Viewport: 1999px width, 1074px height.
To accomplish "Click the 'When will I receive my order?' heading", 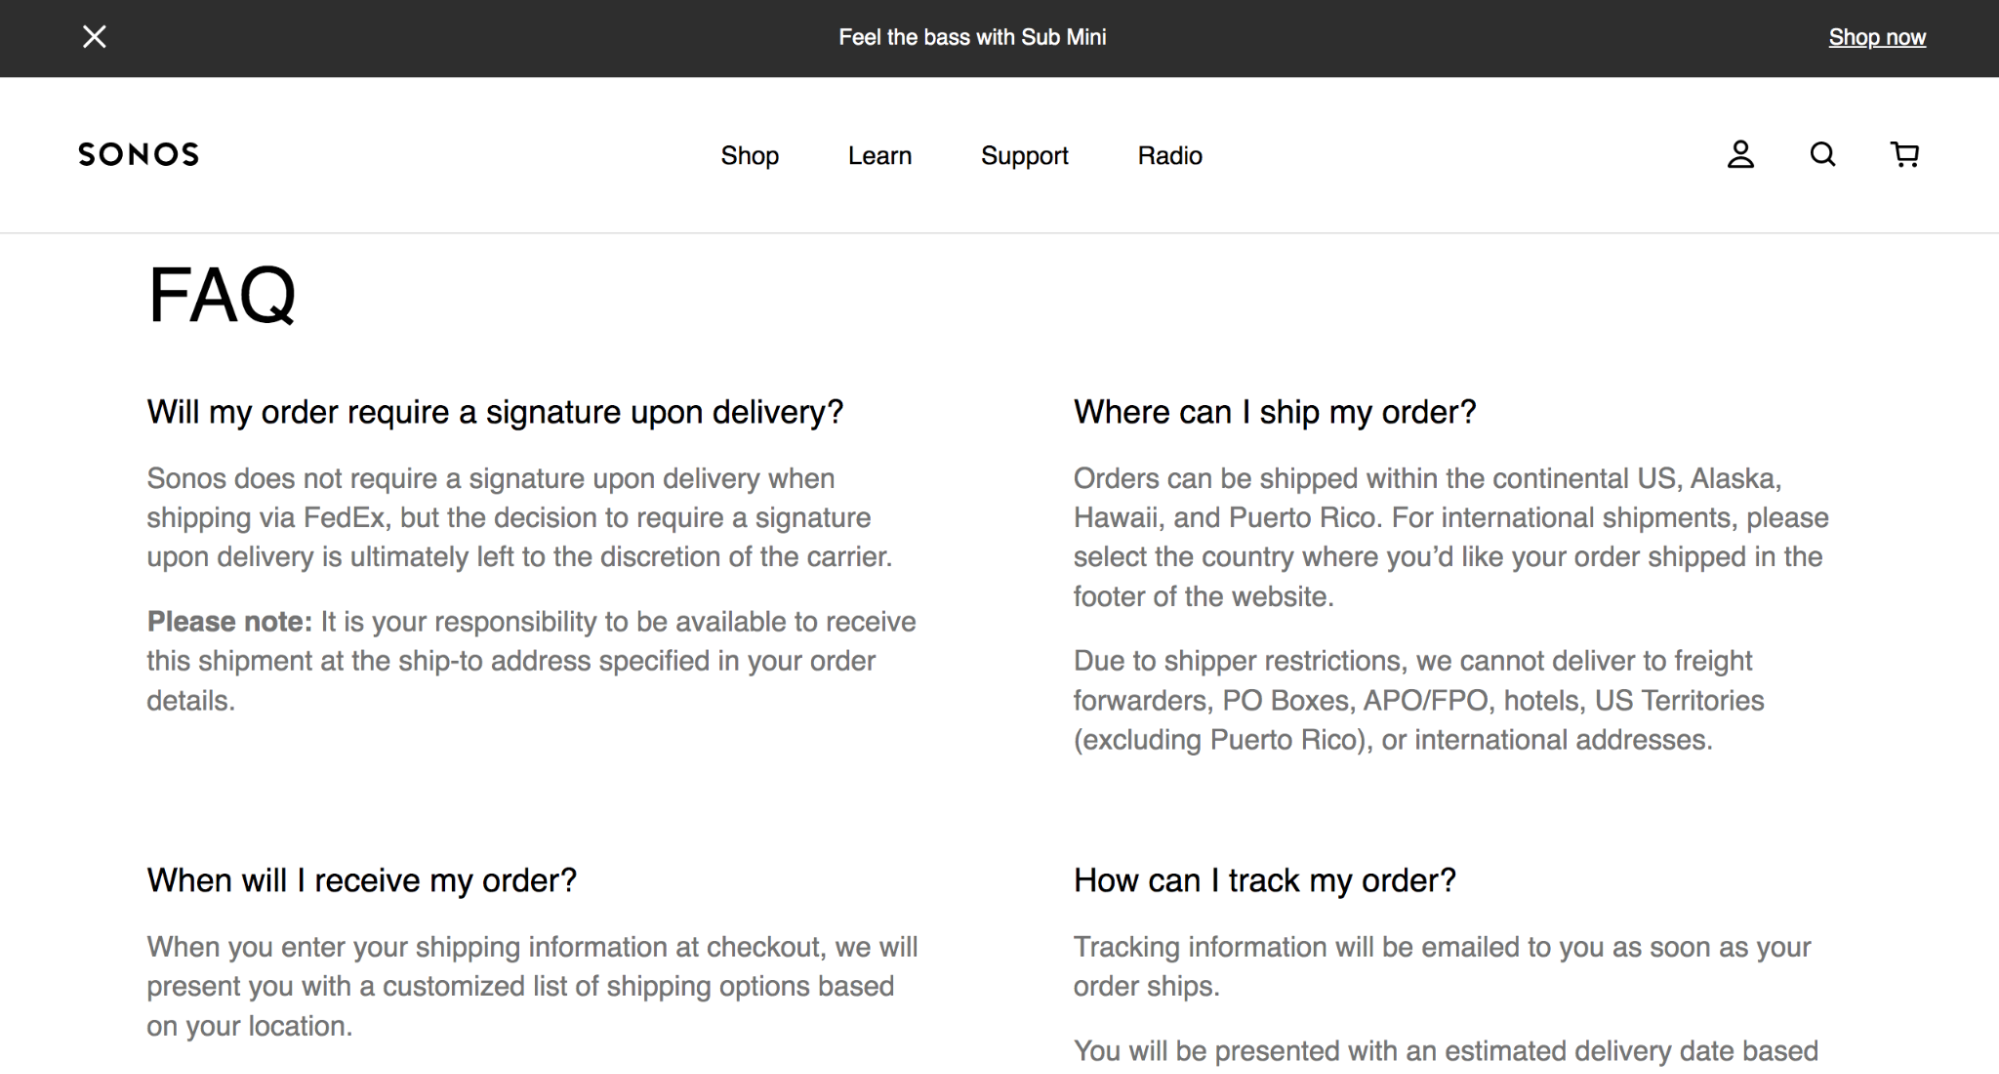I will click(x=363, y=880).
